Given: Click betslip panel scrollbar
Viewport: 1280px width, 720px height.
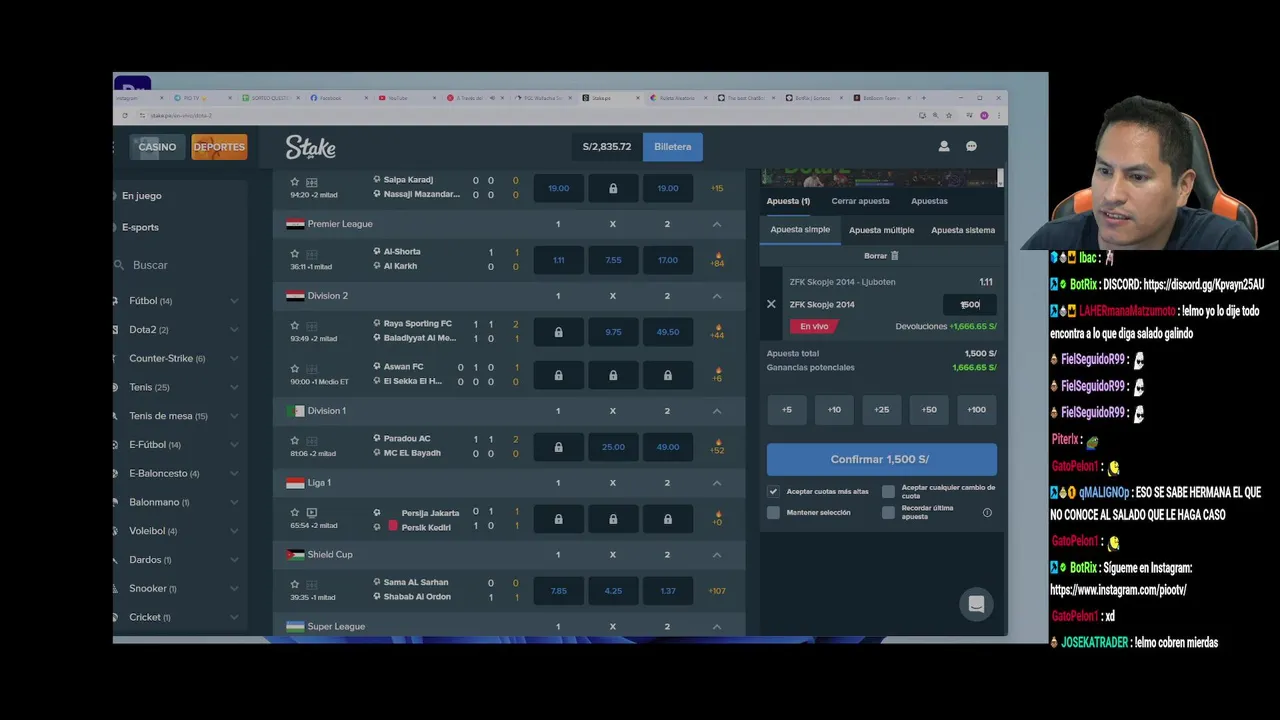Looking at the screenshot, I should click(x=1001, y=177).
